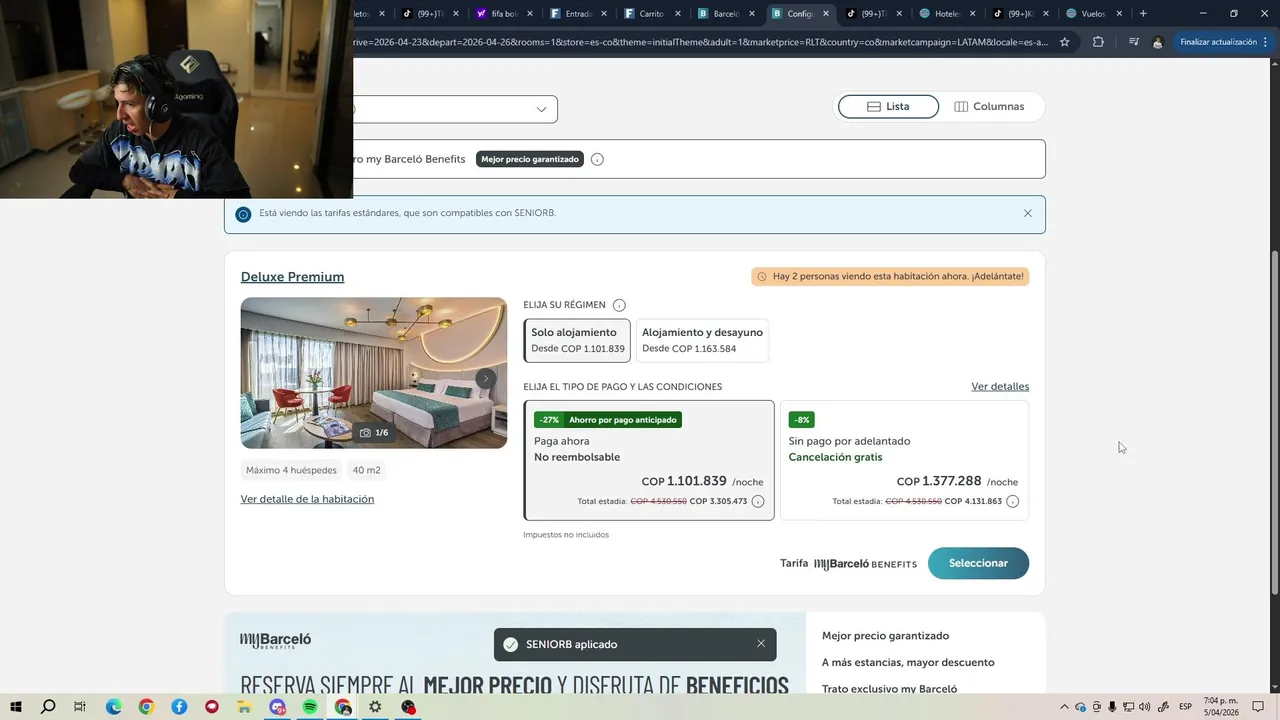1280x720 pixels.
Task: Switch to Lista view
Action: (x=888, y=106)
